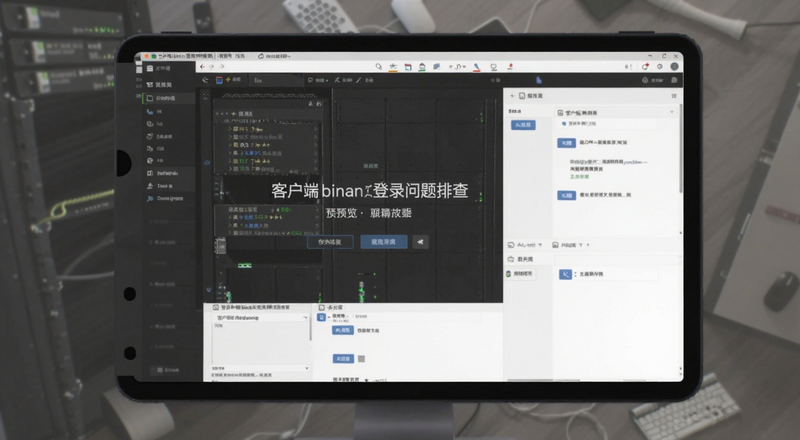The width and height of the screenshot is (800, 440).
Task: Select the yellow star tab in dark toolbar
Action: 234,80
